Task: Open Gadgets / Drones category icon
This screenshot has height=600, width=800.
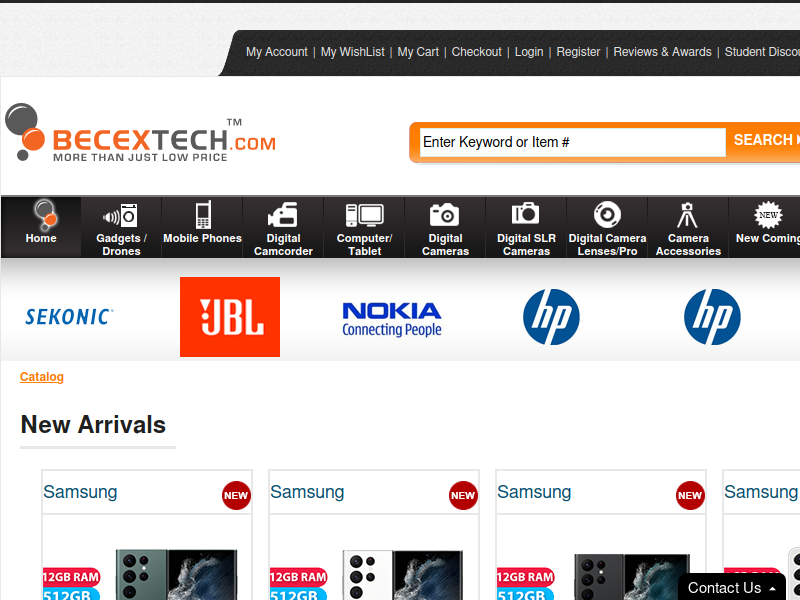Action: coord(120,215)
